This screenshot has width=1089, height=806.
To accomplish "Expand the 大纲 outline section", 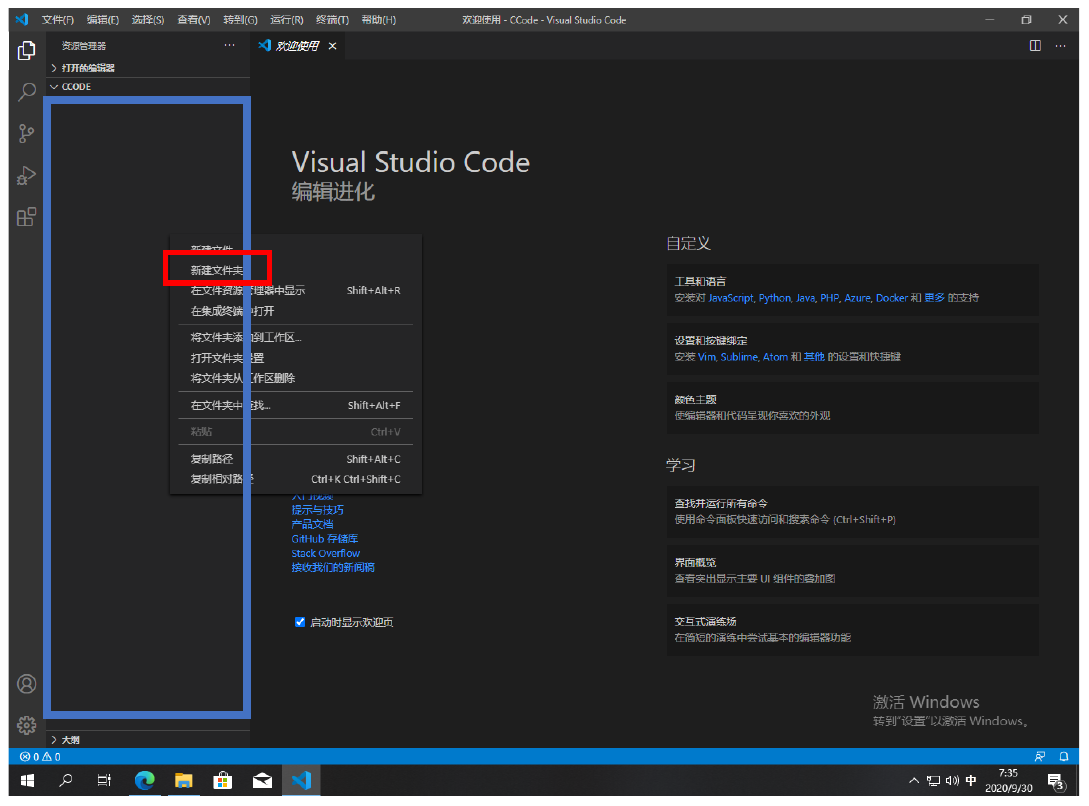I will 70,740.
